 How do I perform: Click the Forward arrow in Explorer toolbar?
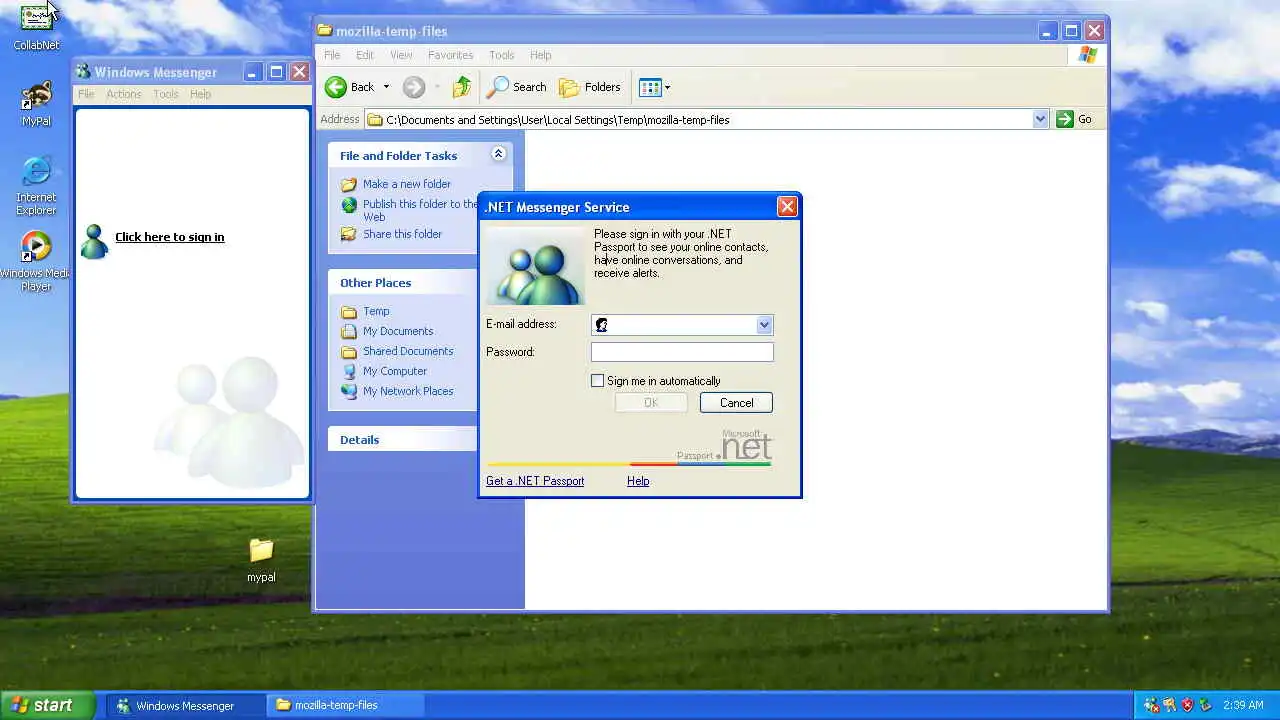click(x=414, y=87)
